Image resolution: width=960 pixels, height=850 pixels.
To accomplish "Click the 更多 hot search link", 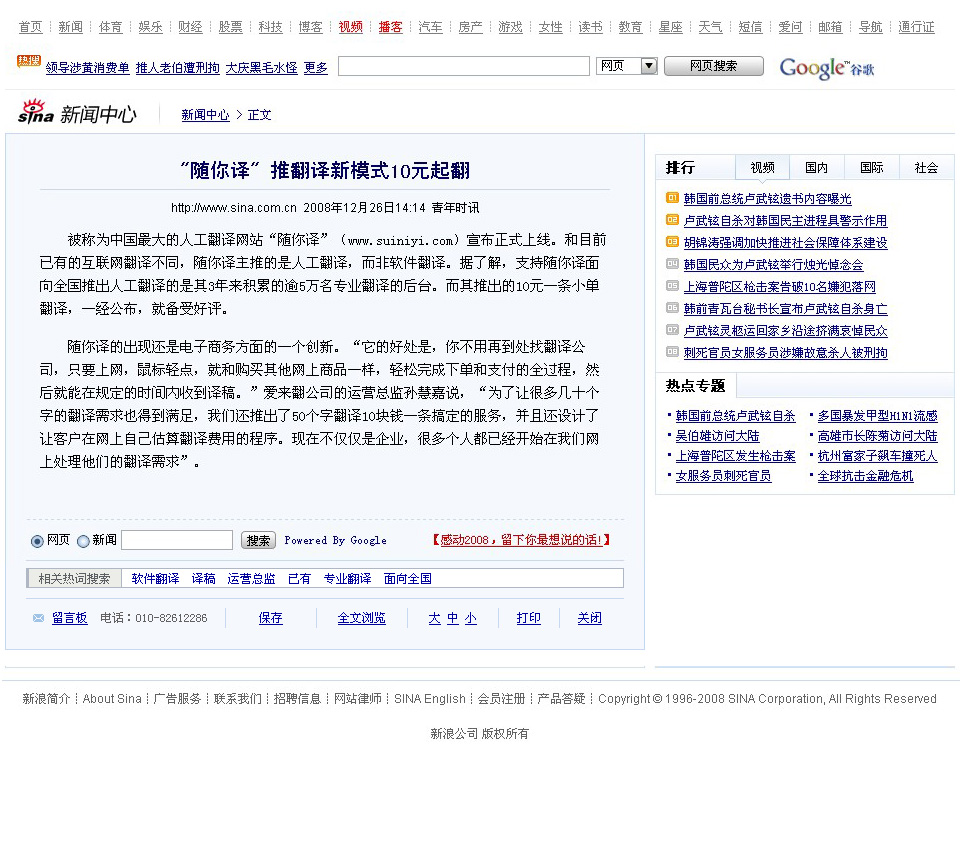I will coord(315,67).
